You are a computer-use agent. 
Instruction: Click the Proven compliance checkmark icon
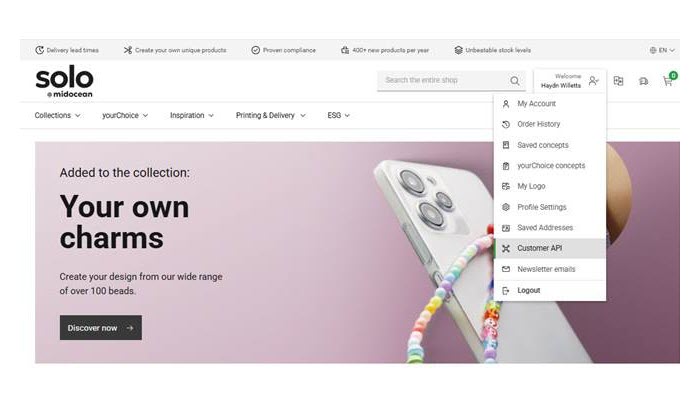(x=255, y=50)
